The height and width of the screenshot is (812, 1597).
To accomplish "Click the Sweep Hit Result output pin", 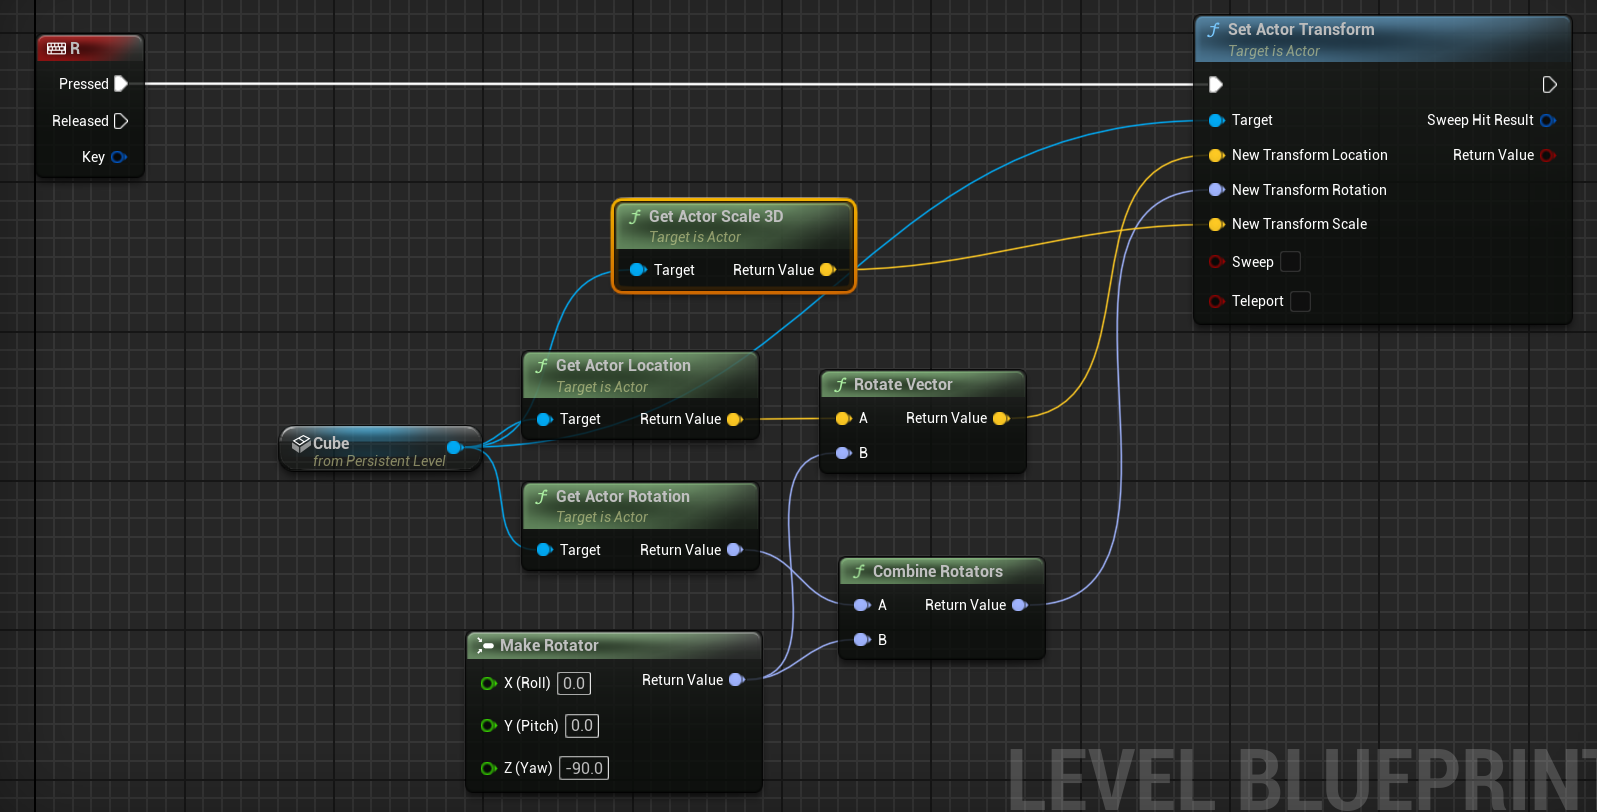I will 1548,120.
